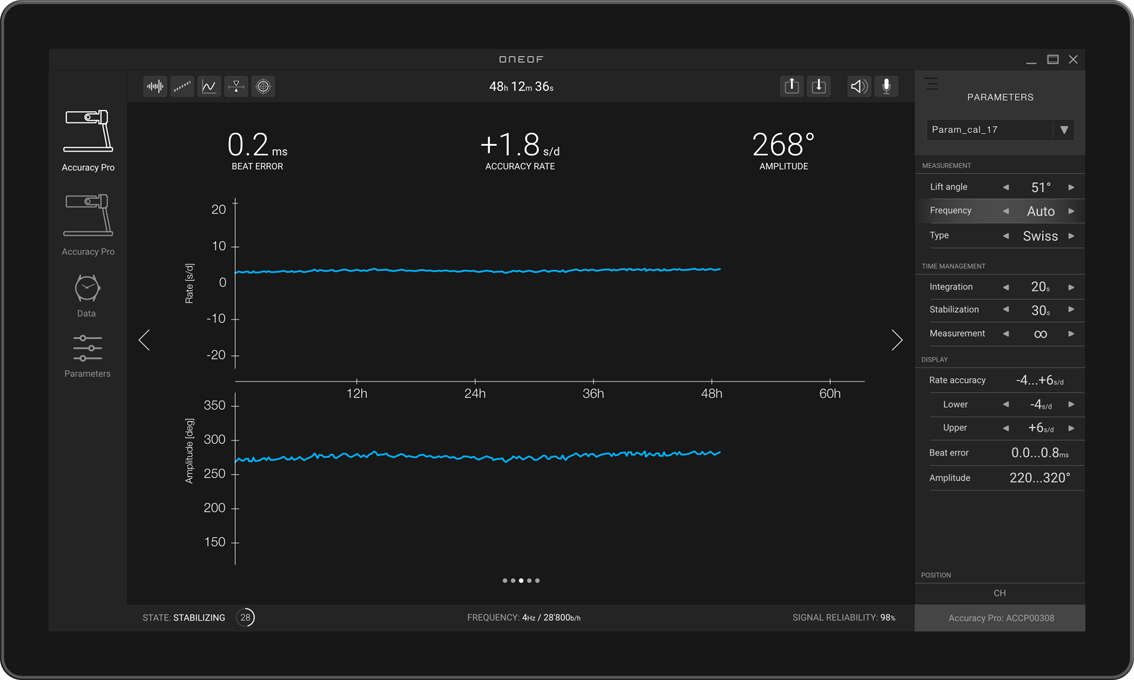Toggle the microphone input
Screen dimensions: 1134x680
(x=886, y=87)
